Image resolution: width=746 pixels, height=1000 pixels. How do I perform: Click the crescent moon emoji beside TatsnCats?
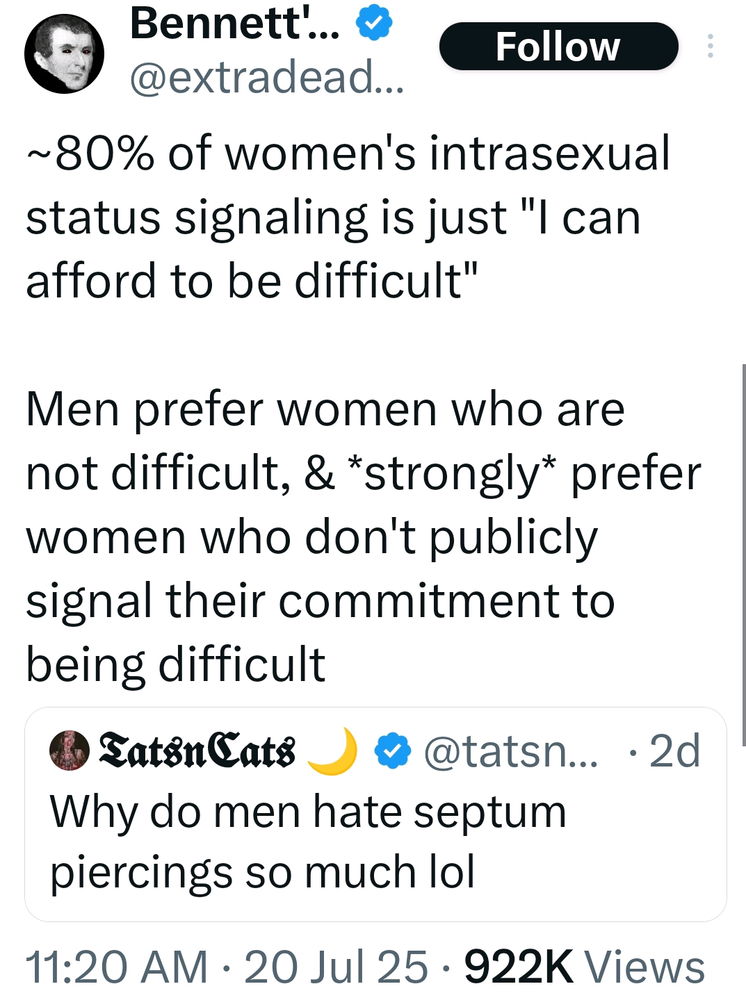click(x=332, y=750)
